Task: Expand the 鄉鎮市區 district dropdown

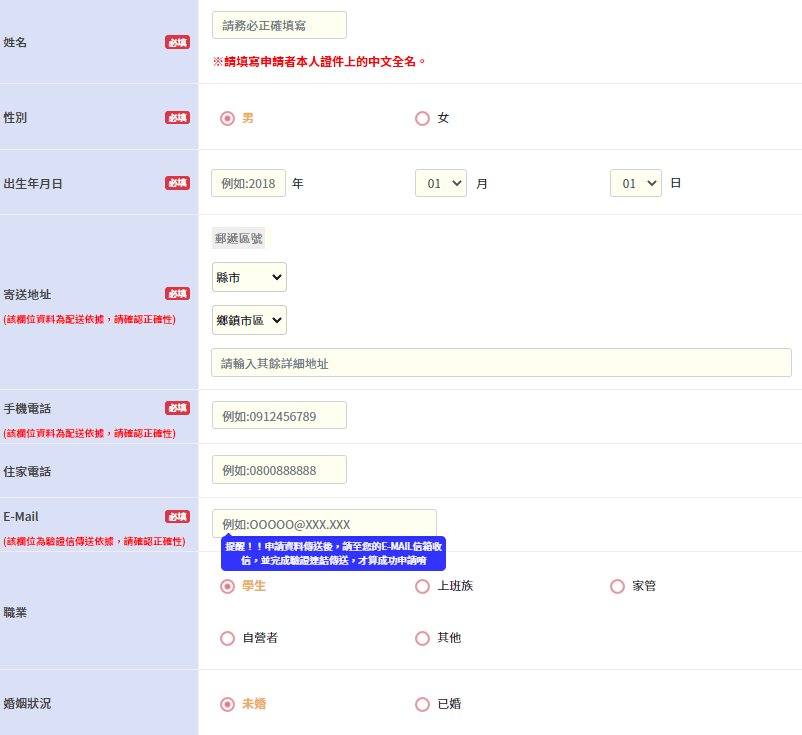Action: 249,320
